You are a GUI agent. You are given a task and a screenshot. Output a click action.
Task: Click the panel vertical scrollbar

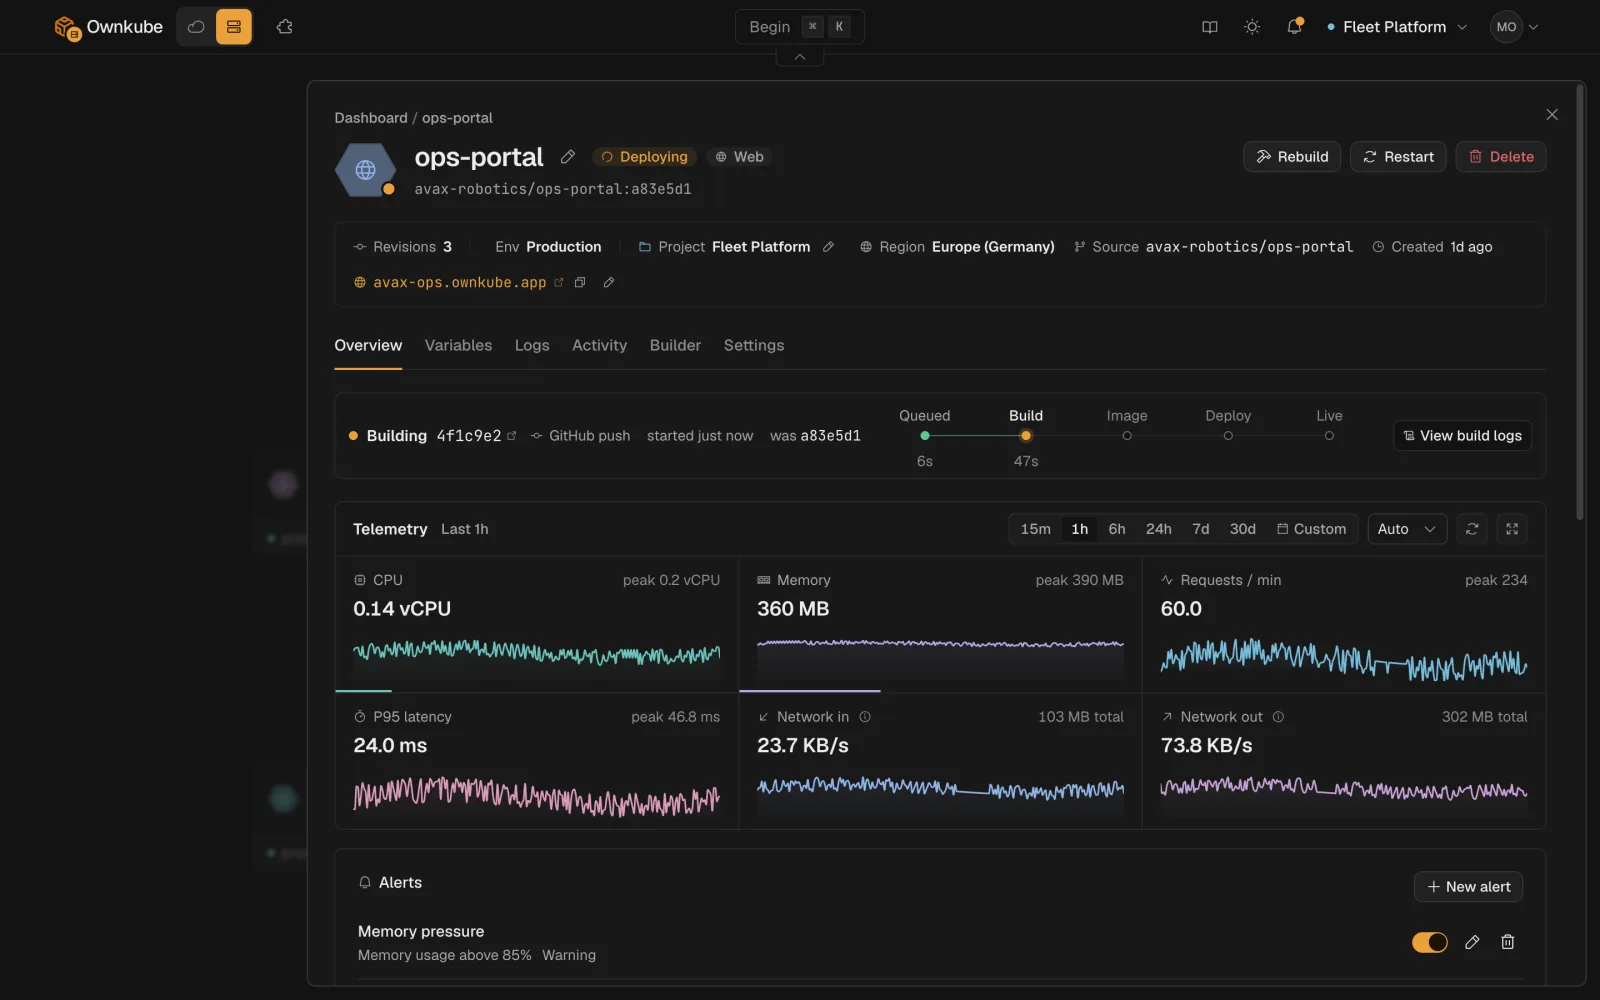(x=1580, y=302)
